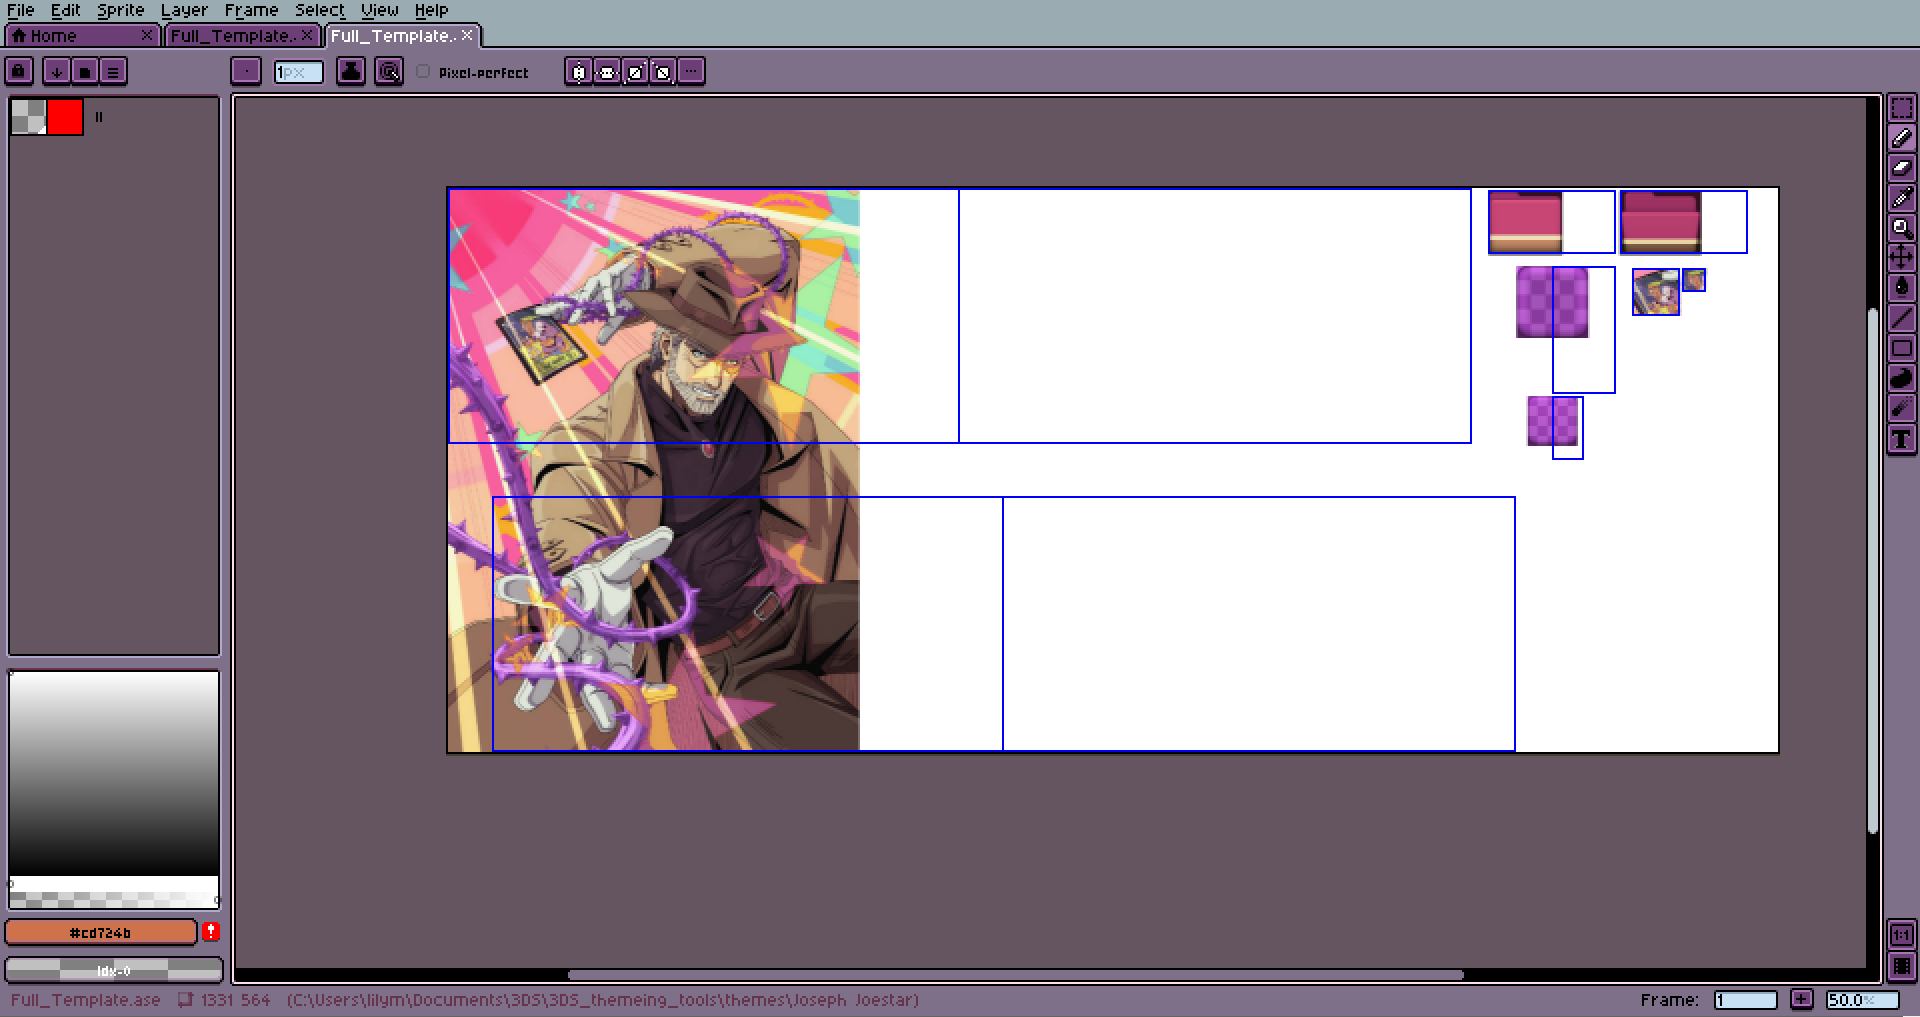Open the brush type selector
1920x1017 pixels.
point(246,71)
